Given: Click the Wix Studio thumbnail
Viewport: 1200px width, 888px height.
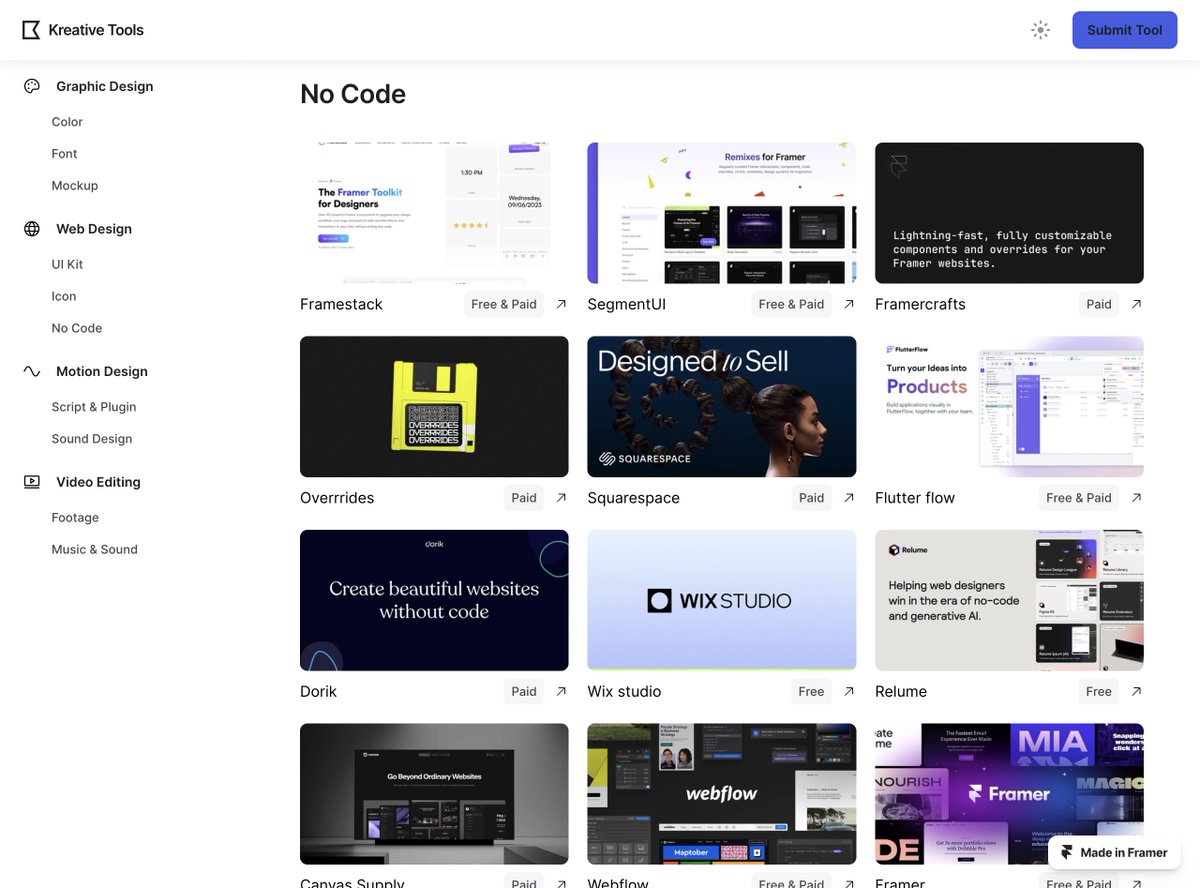Looking at the screenshot, I should (721, 600).
